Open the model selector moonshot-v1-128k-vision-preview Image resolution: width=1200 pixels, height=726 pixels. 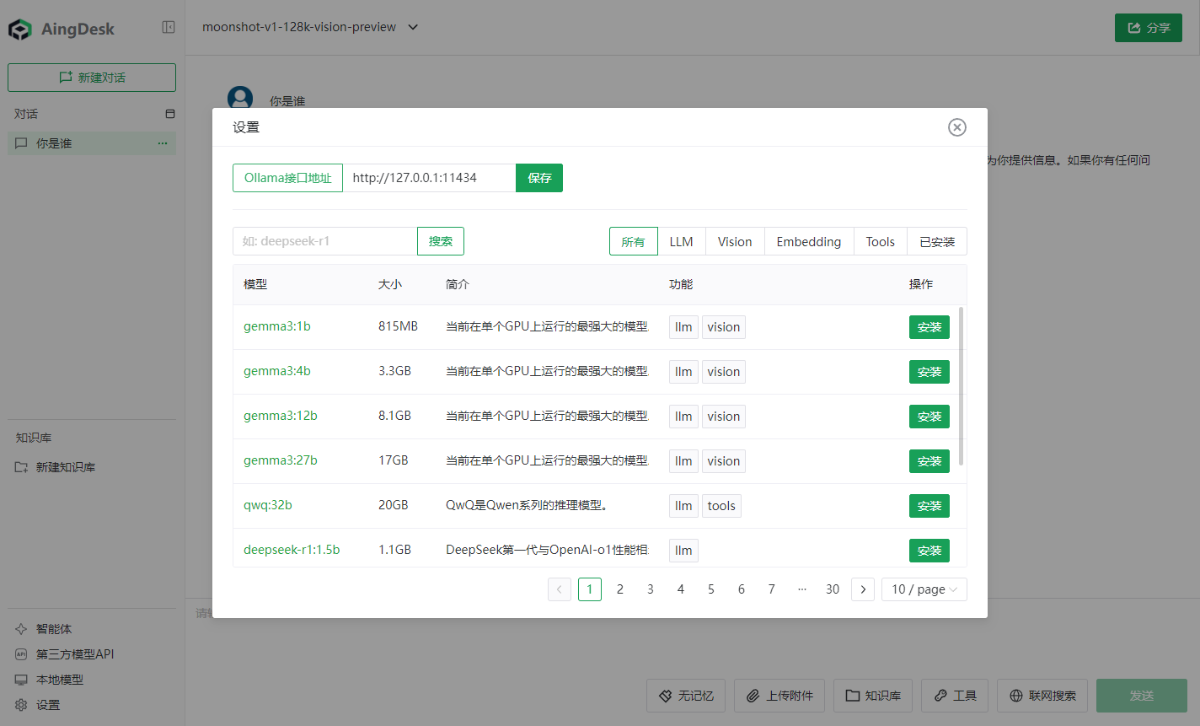[310, 27]
